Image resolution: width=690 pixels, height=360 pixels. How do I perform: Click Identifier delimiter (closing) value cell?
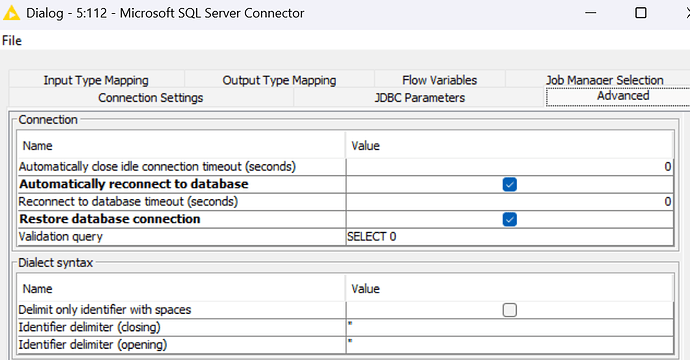coord(510,327)
